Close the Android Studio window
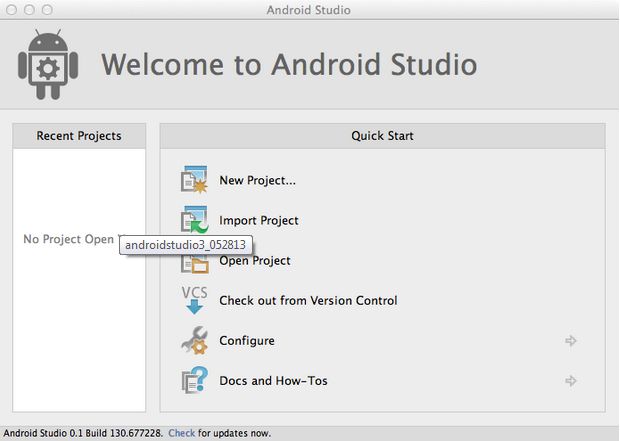 click(x=11, y=9)
